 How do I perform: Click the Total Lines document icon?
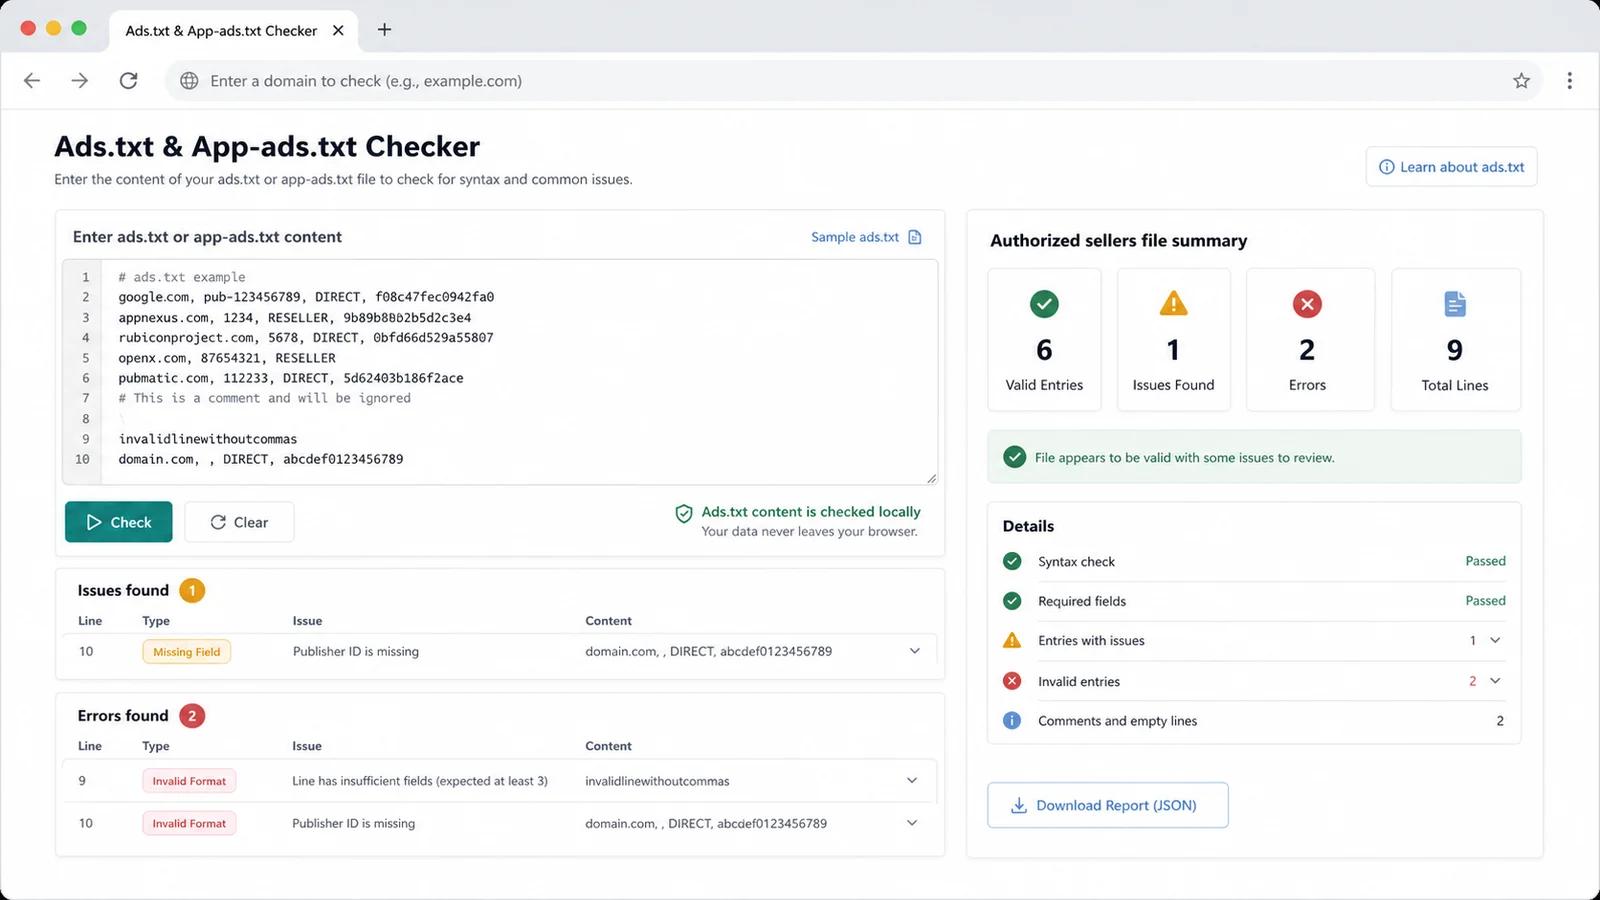tap(1455, 304)
